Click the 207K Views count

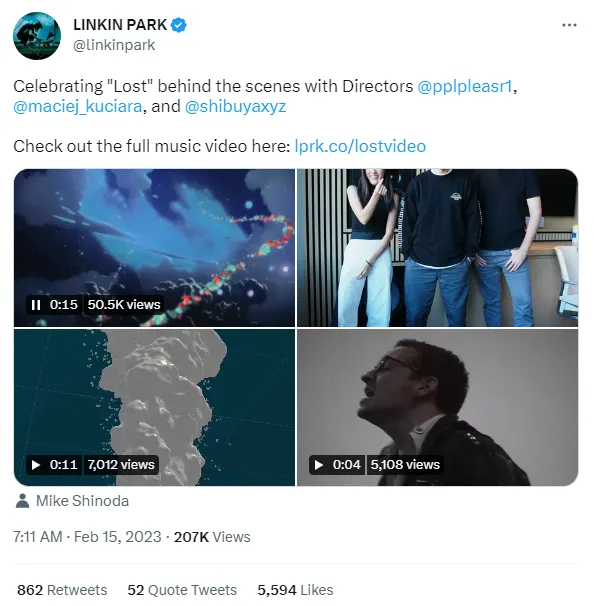point(212,537)
